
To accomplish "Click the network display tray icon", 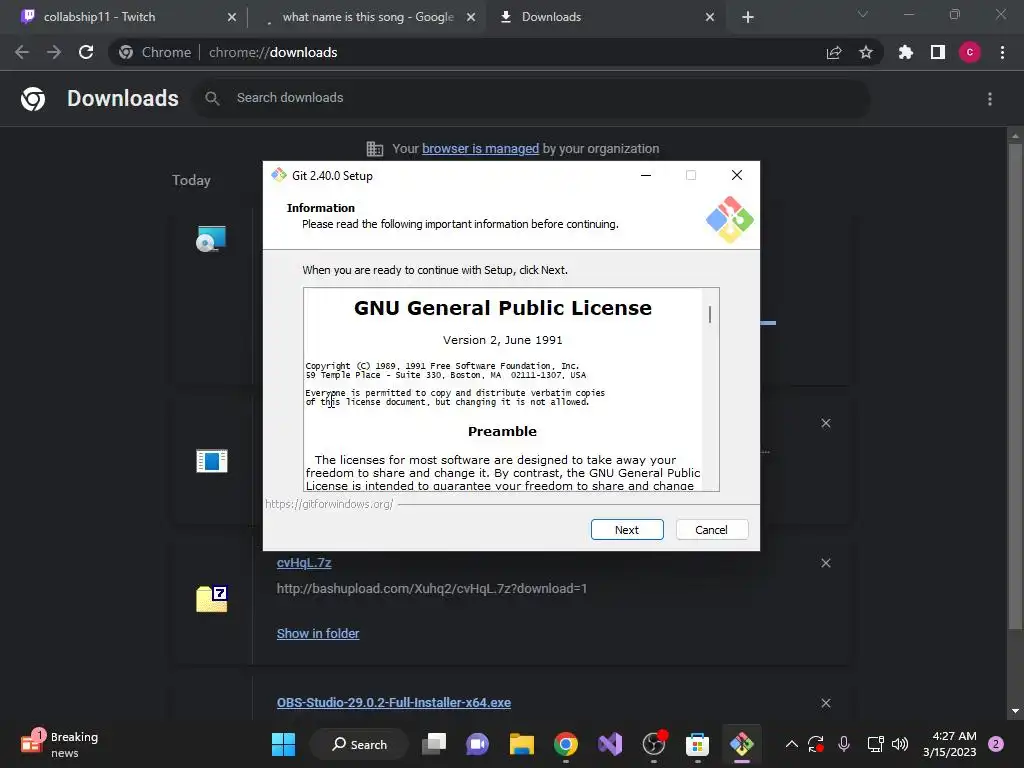I will [875, 744].
